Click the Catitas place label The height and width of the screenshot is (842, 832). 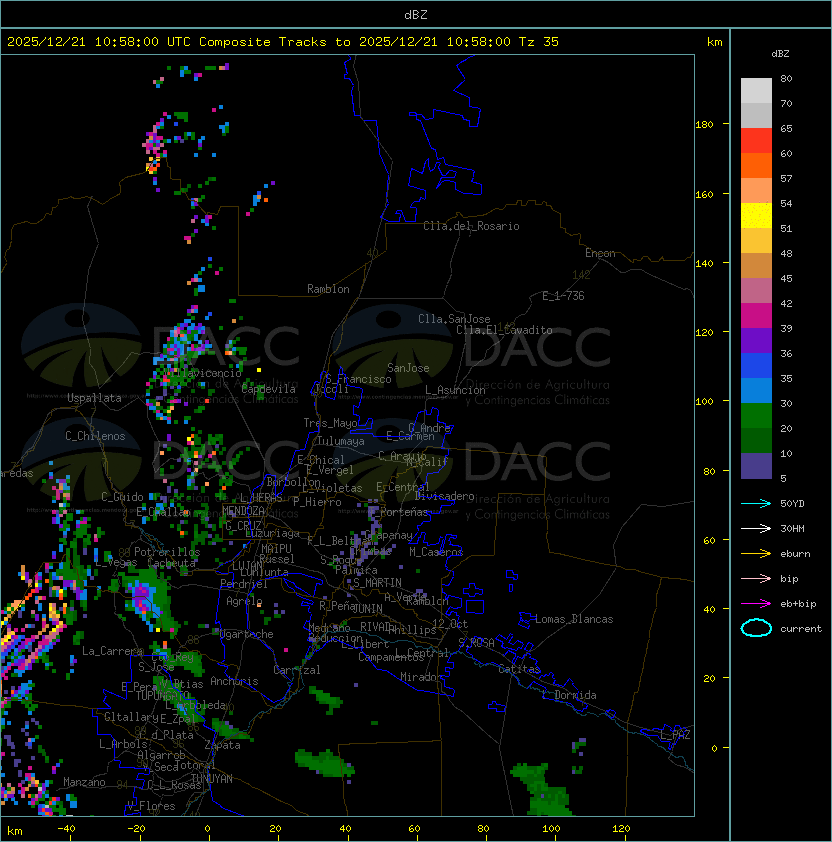(519, 669)
